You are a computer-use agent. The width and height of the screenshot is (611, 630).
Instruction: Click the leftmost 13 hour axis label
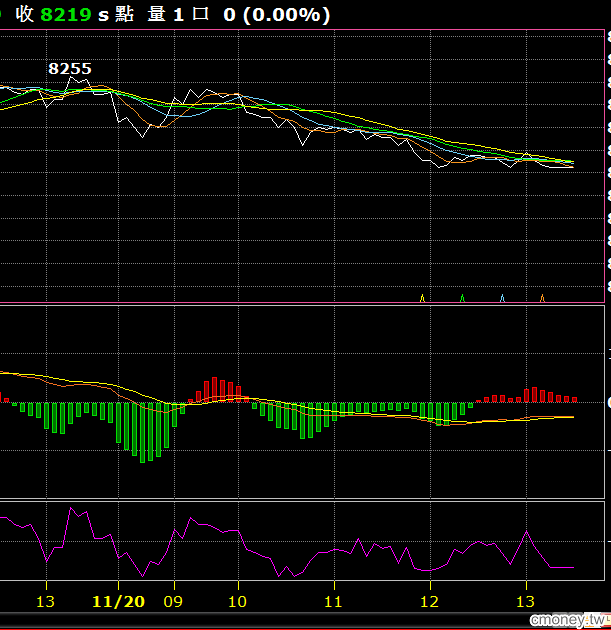tap(45, 602)
